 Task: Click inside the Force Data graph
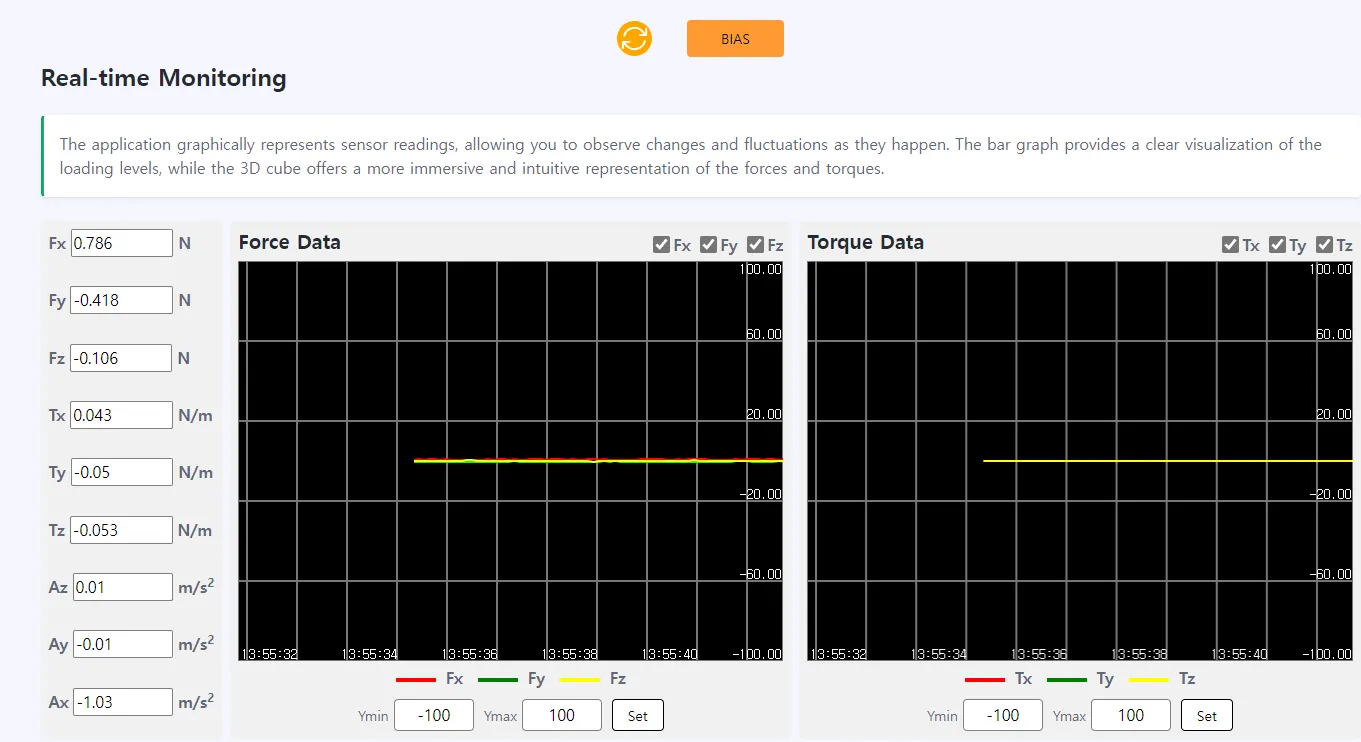coord(510,461)
